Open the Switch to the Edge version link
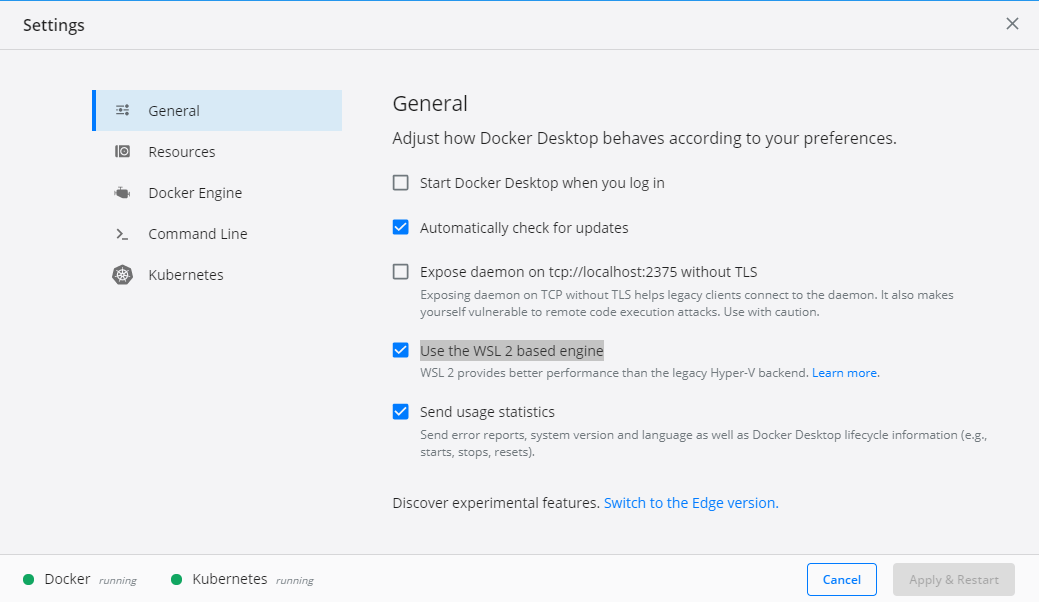Viewport: 1039px width, 602px height. [691, 503]
